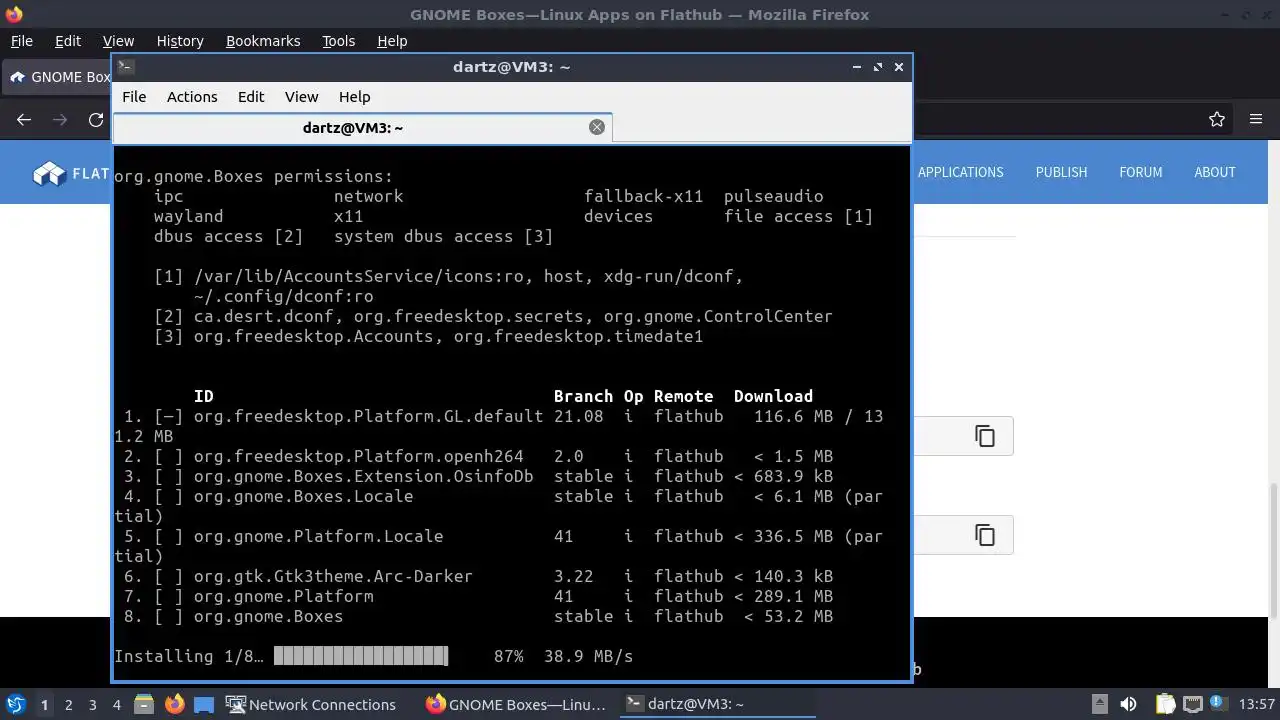Close the dartz@VM3 terminal tab
This screenshot has height=720, width=1280.
point(597,127)
